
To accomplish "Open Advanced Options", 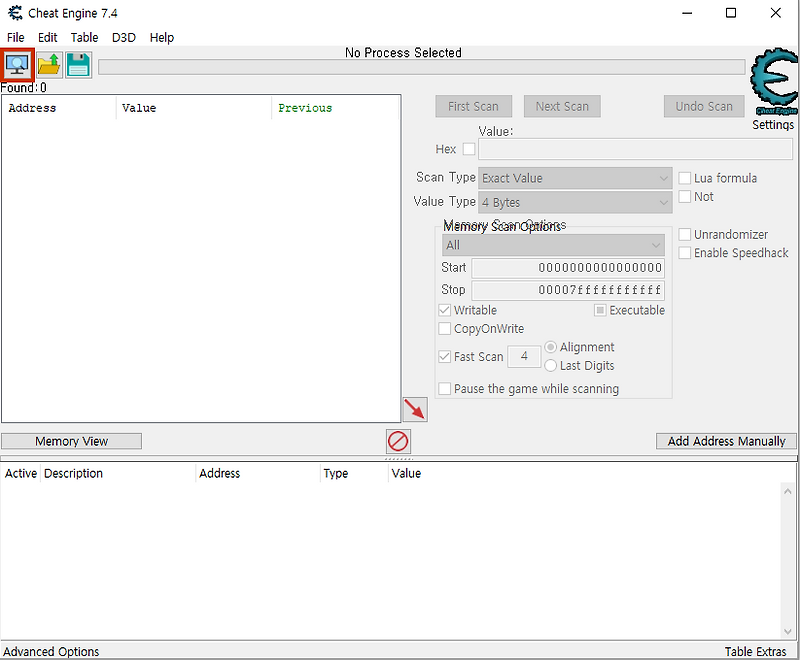I will (51, 651).
